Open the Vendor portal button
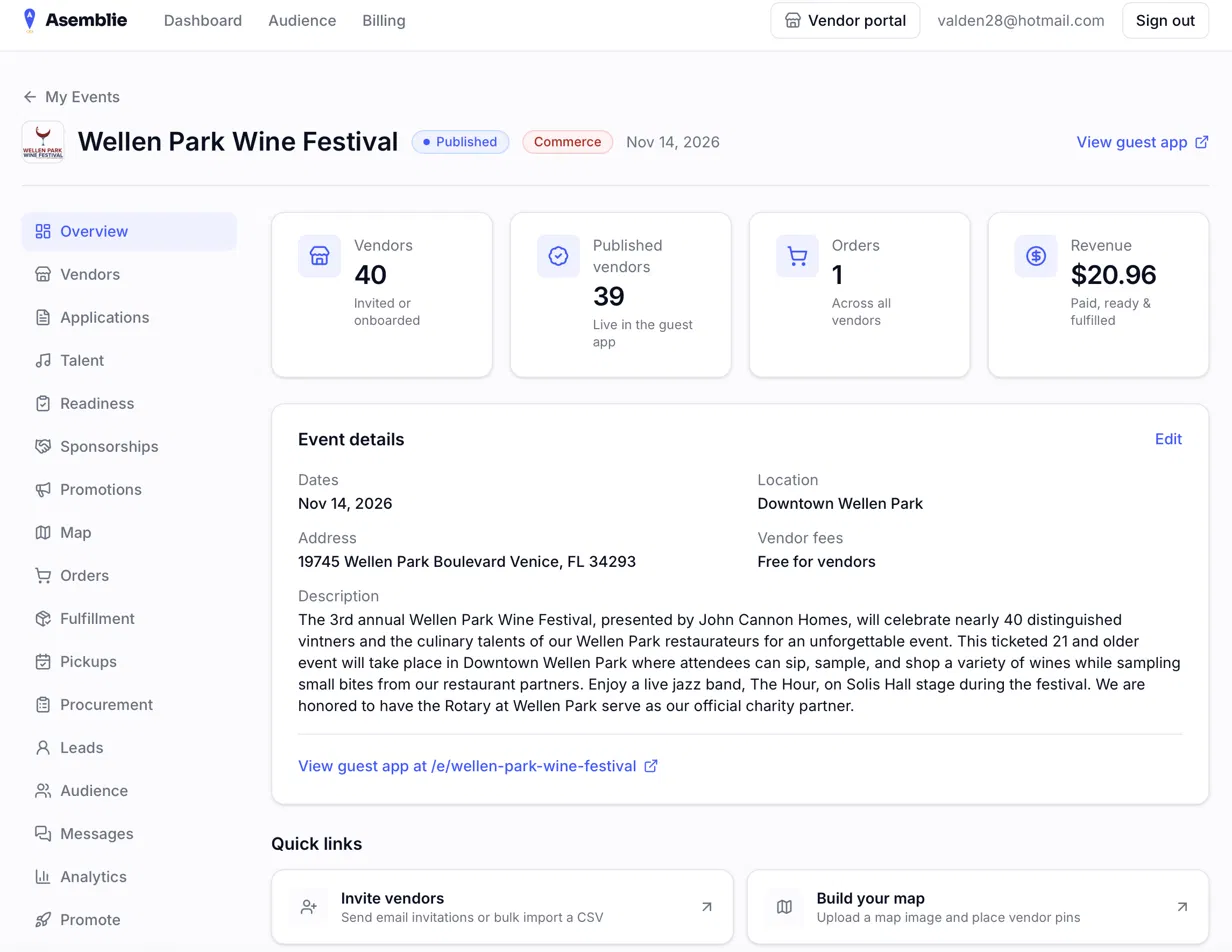 [845, 20]
